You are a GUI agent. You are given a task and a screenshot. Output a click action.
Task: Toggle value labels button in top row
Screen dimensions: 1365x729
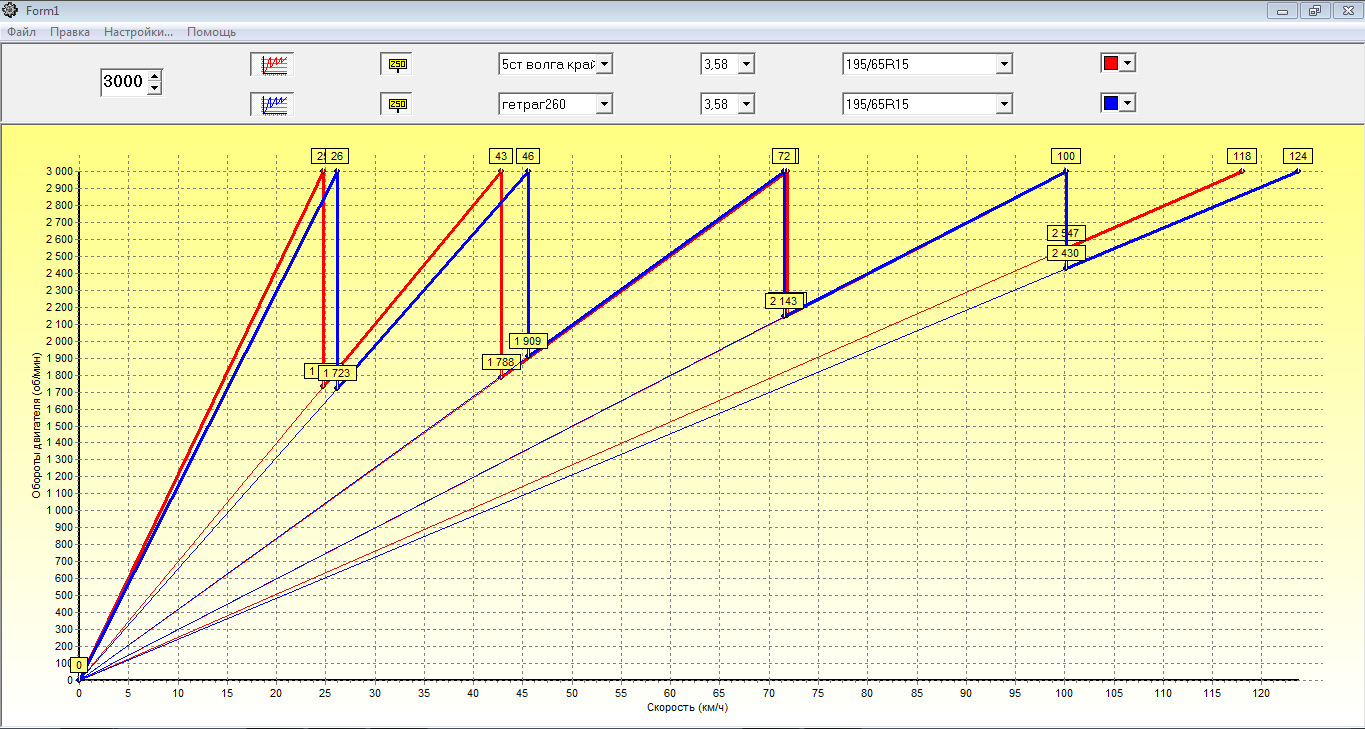tap(397, 64)
